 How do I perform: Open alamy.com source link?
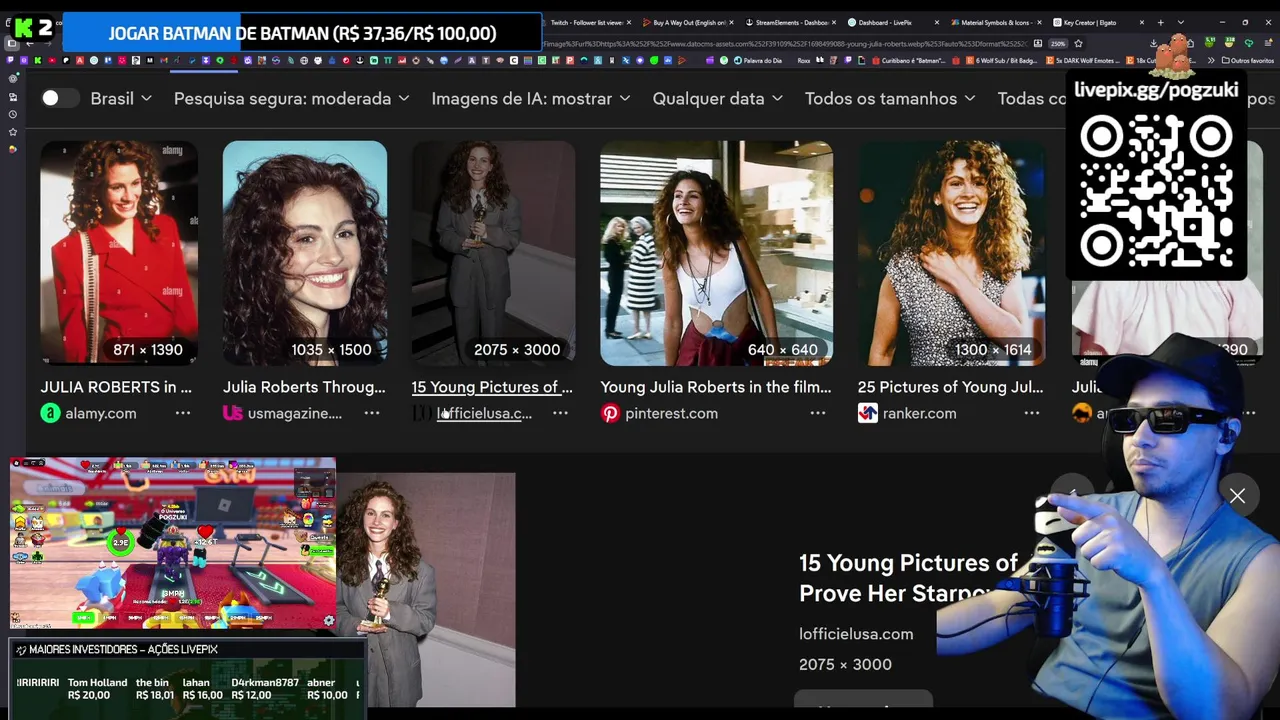click(100, 413)
